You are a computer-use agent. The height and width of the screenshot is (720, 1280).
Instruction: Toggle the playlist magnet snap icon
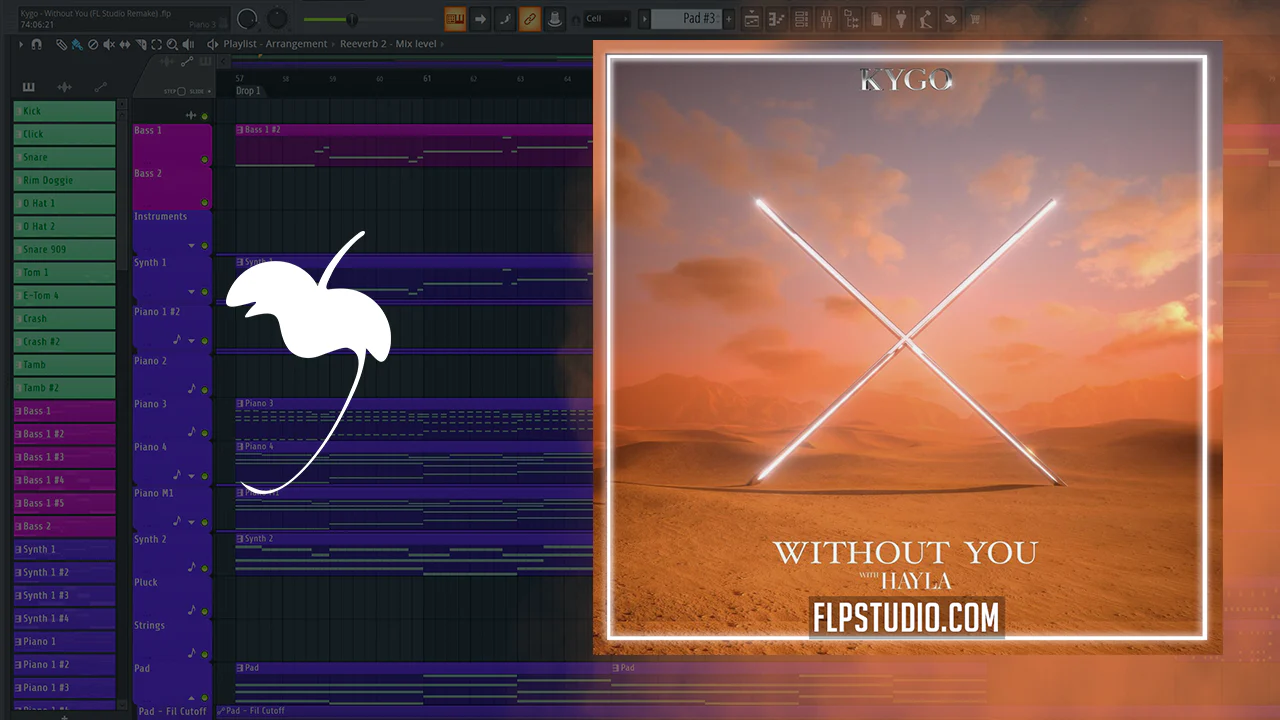(37, 45)
